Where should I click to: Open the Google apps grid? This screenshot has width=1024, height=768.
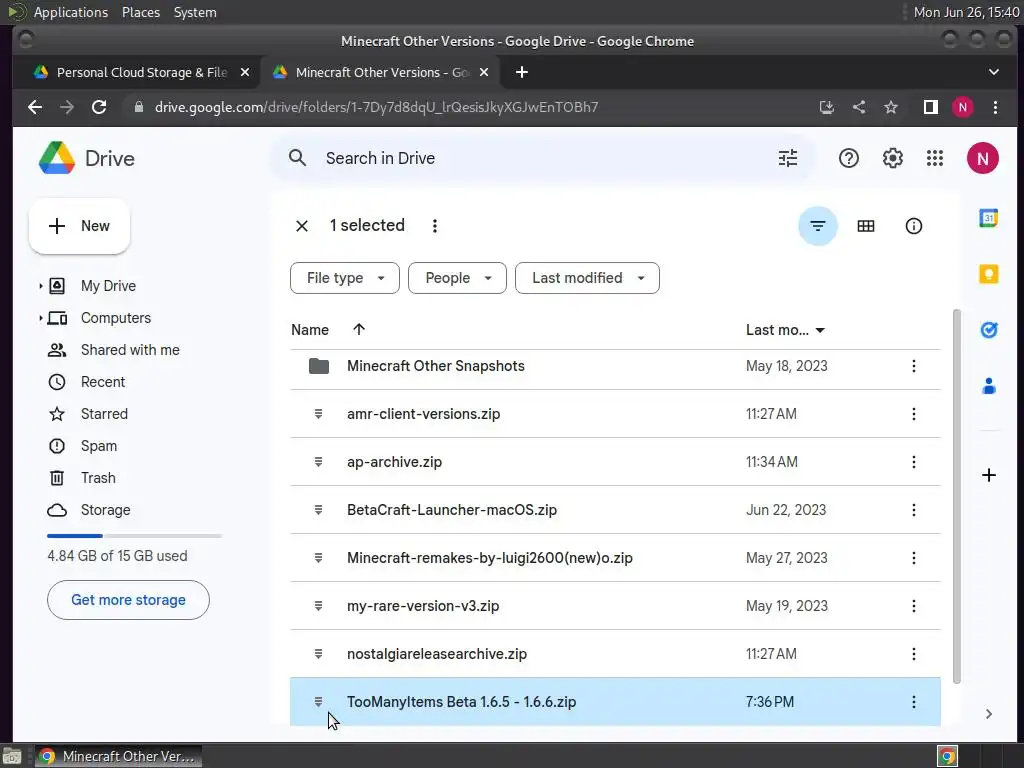935,158
